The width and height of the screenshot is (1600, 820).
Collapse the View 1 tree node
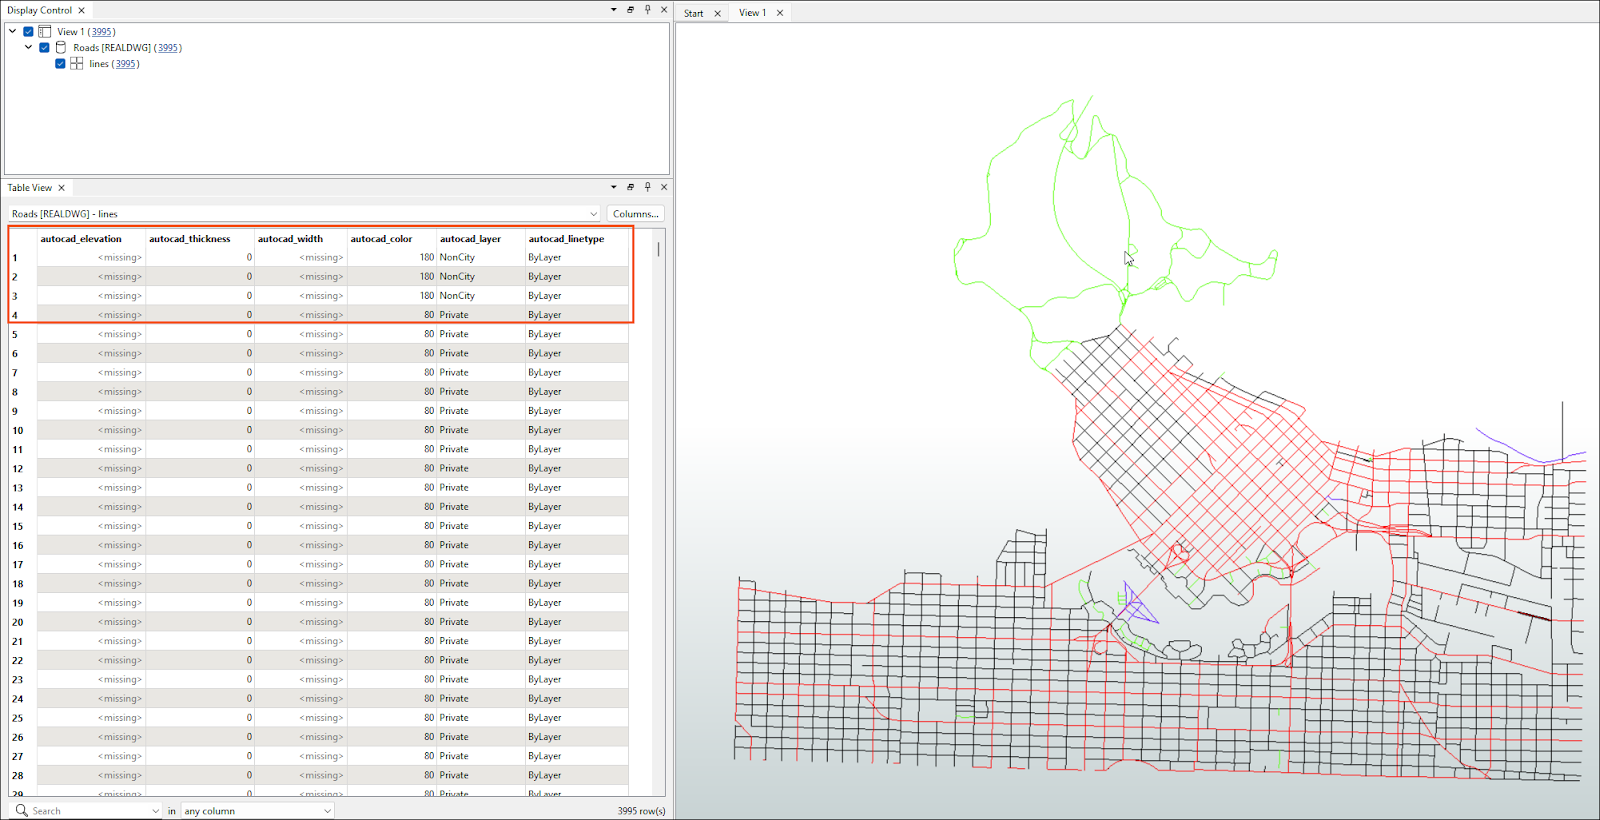(x=13, y=32)
